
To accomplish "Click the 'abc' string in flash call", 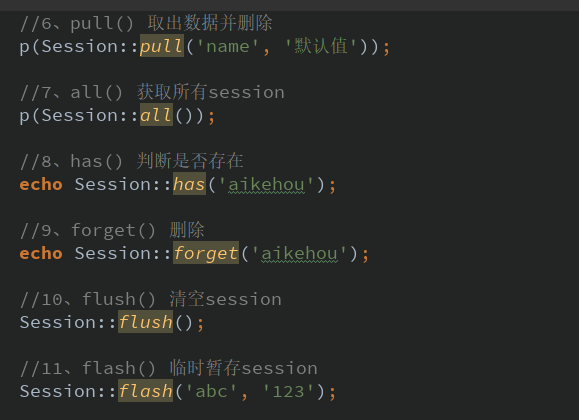I will (211, 391).
